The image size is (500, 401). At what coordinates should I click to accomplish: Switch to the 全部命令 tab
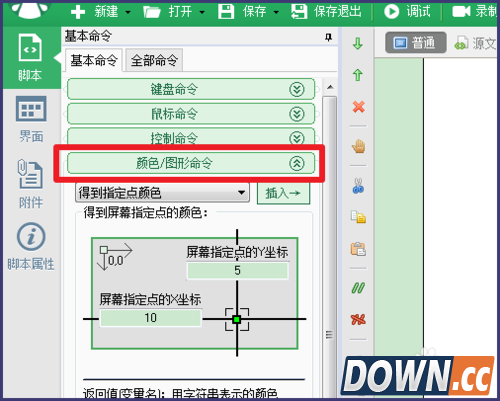coord(154,60)
